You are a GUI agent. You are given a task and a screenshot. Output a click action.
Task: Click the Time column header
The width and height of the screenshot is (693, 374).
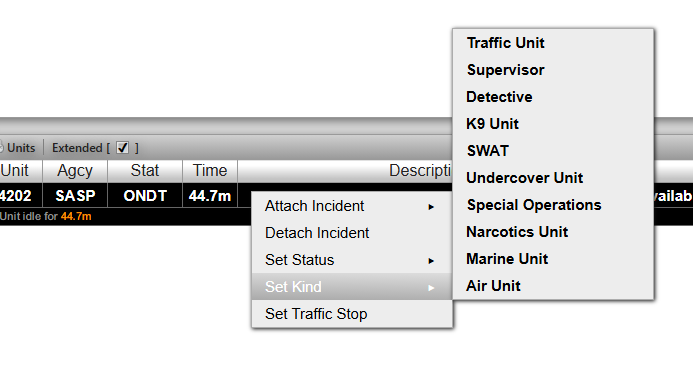[210, 171]
